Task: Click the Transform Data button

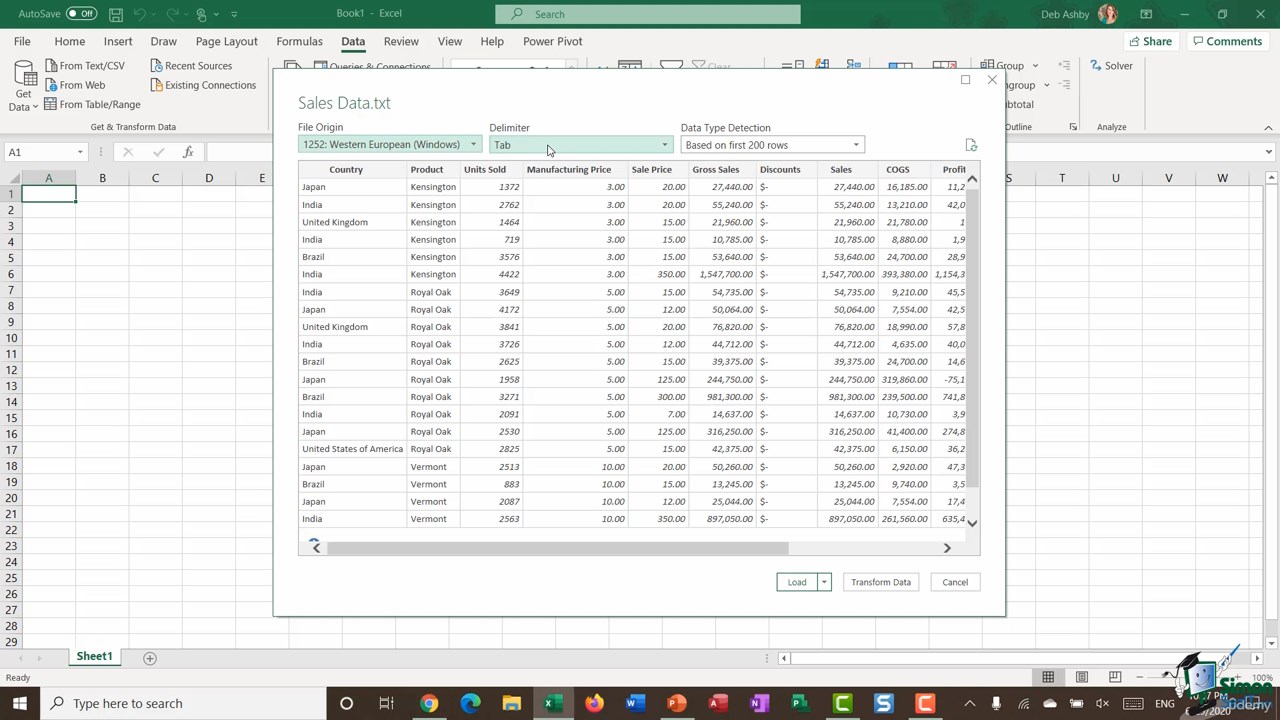Action: (x=881, y=582)
